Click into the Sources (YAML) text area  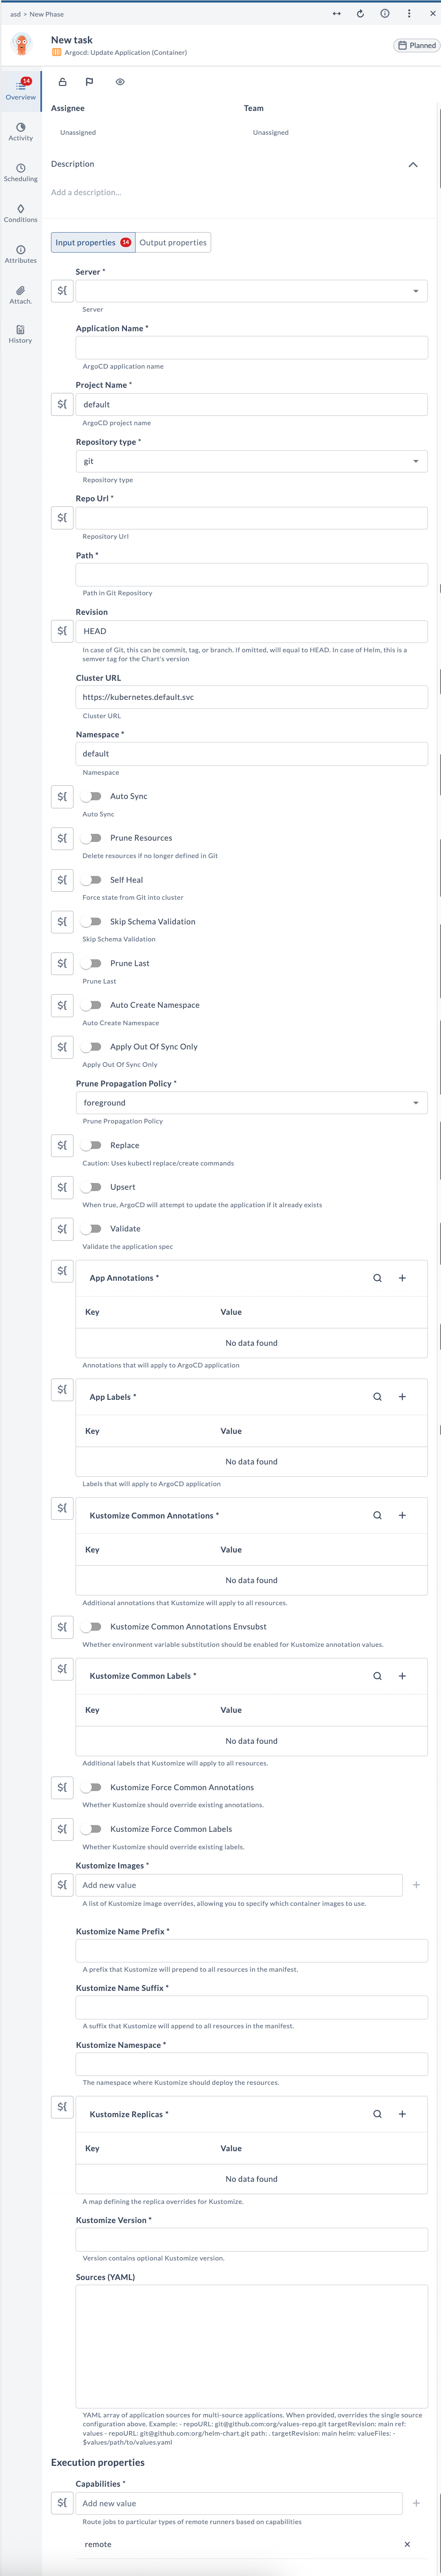[252, 2347]
